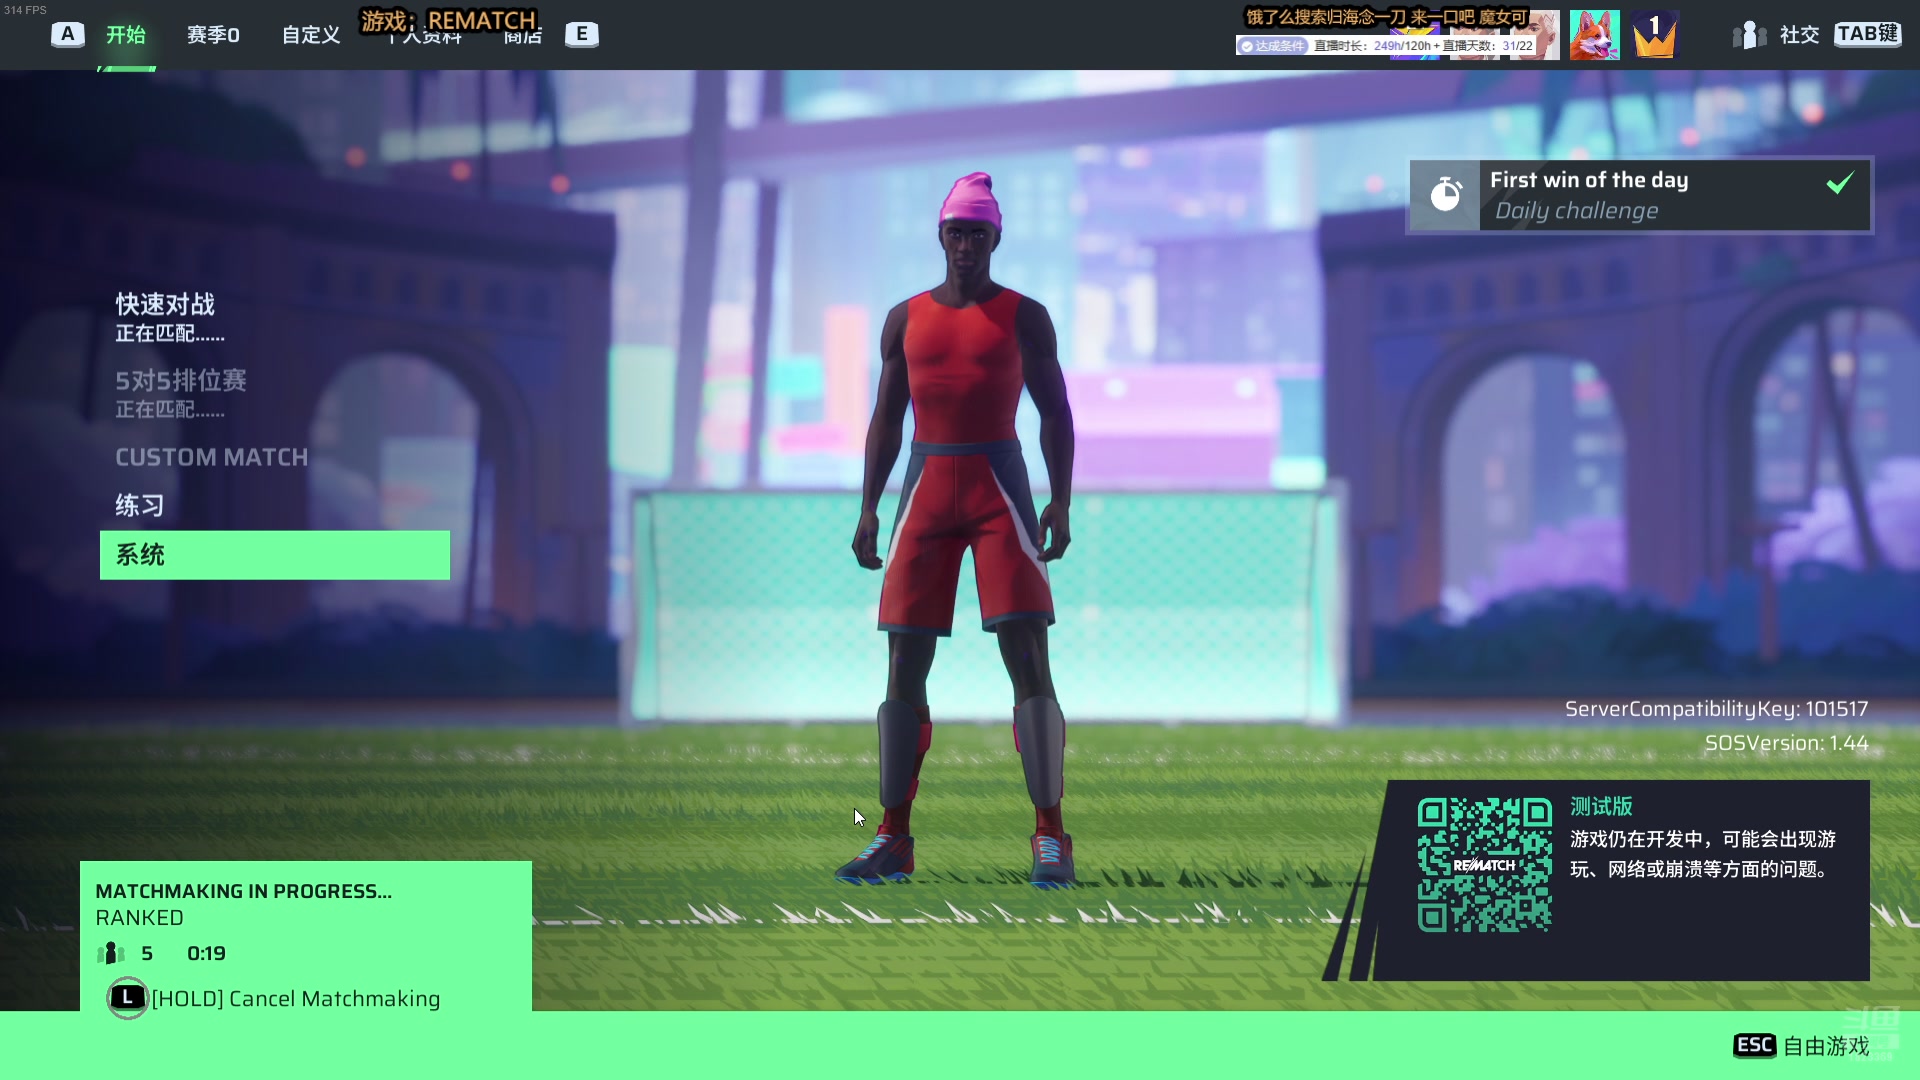Click the A key previous-tab icon
1920x1080 pixels.
point(67,34)
